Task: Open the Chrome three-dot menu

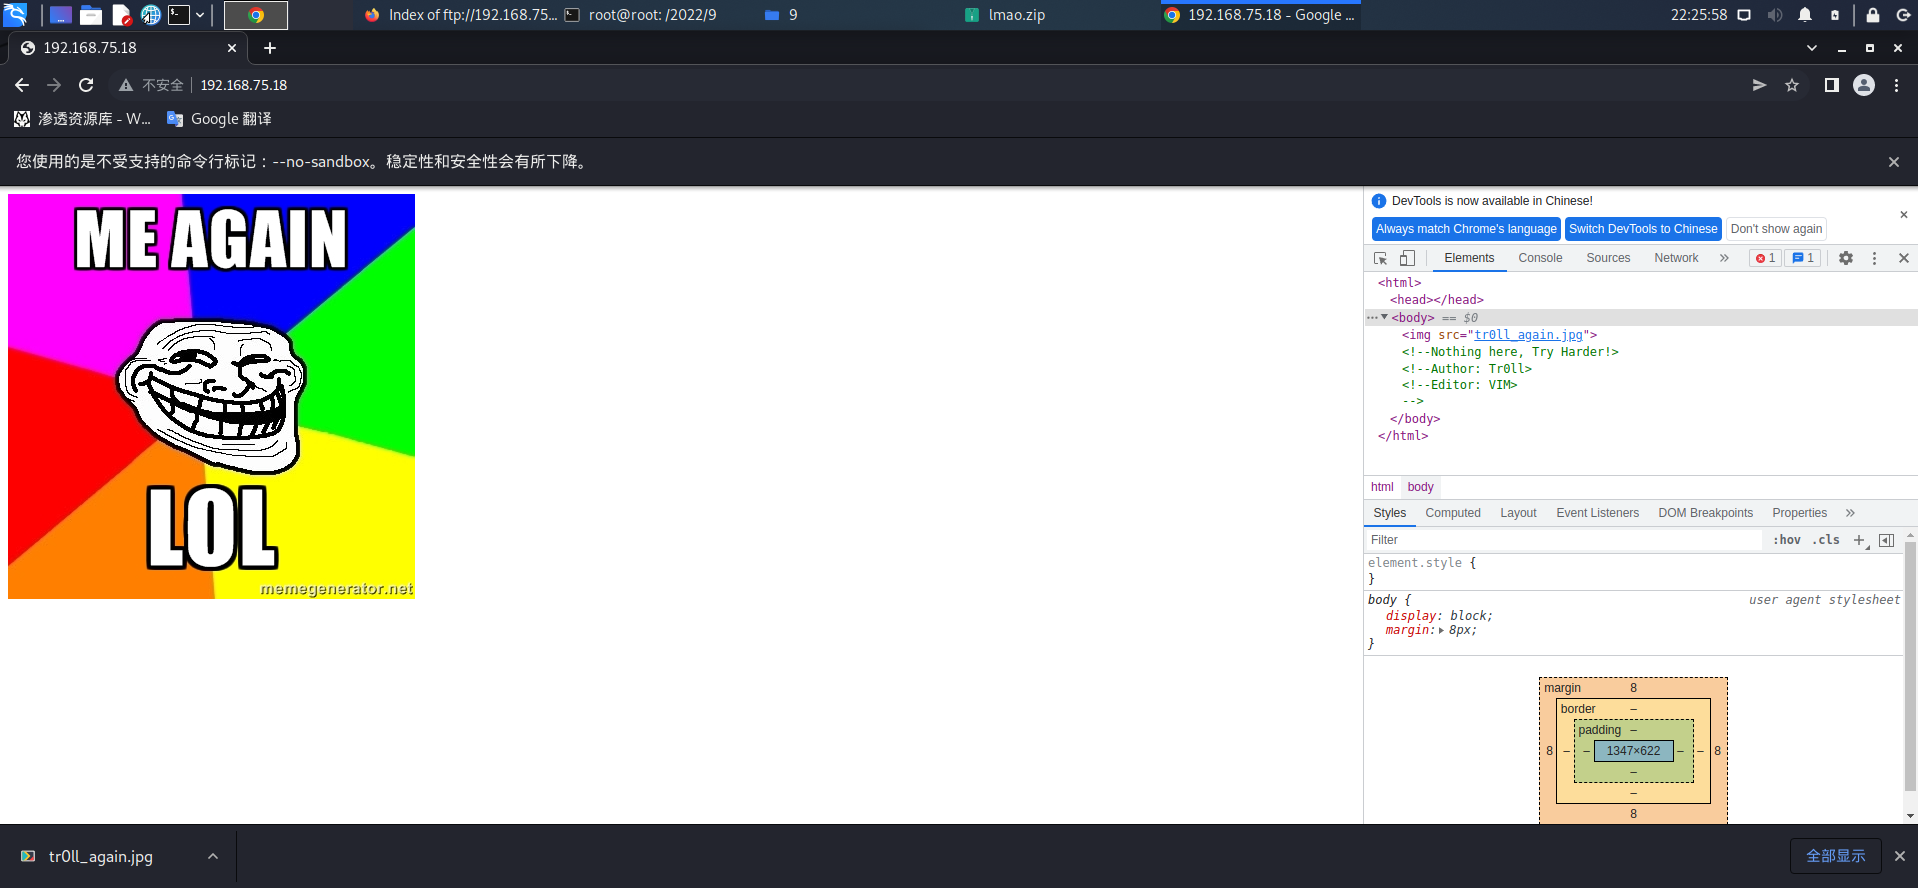Action: pyautogui.click(x=1896, y=85)
